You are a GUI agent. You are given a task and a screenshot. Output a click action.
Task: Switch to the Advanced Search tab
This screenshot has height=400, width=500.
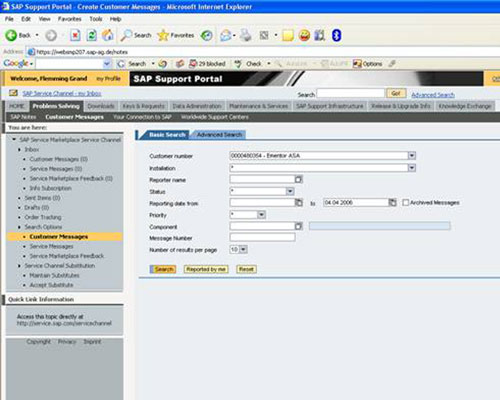pyautogui.click(x=219, y=135)
